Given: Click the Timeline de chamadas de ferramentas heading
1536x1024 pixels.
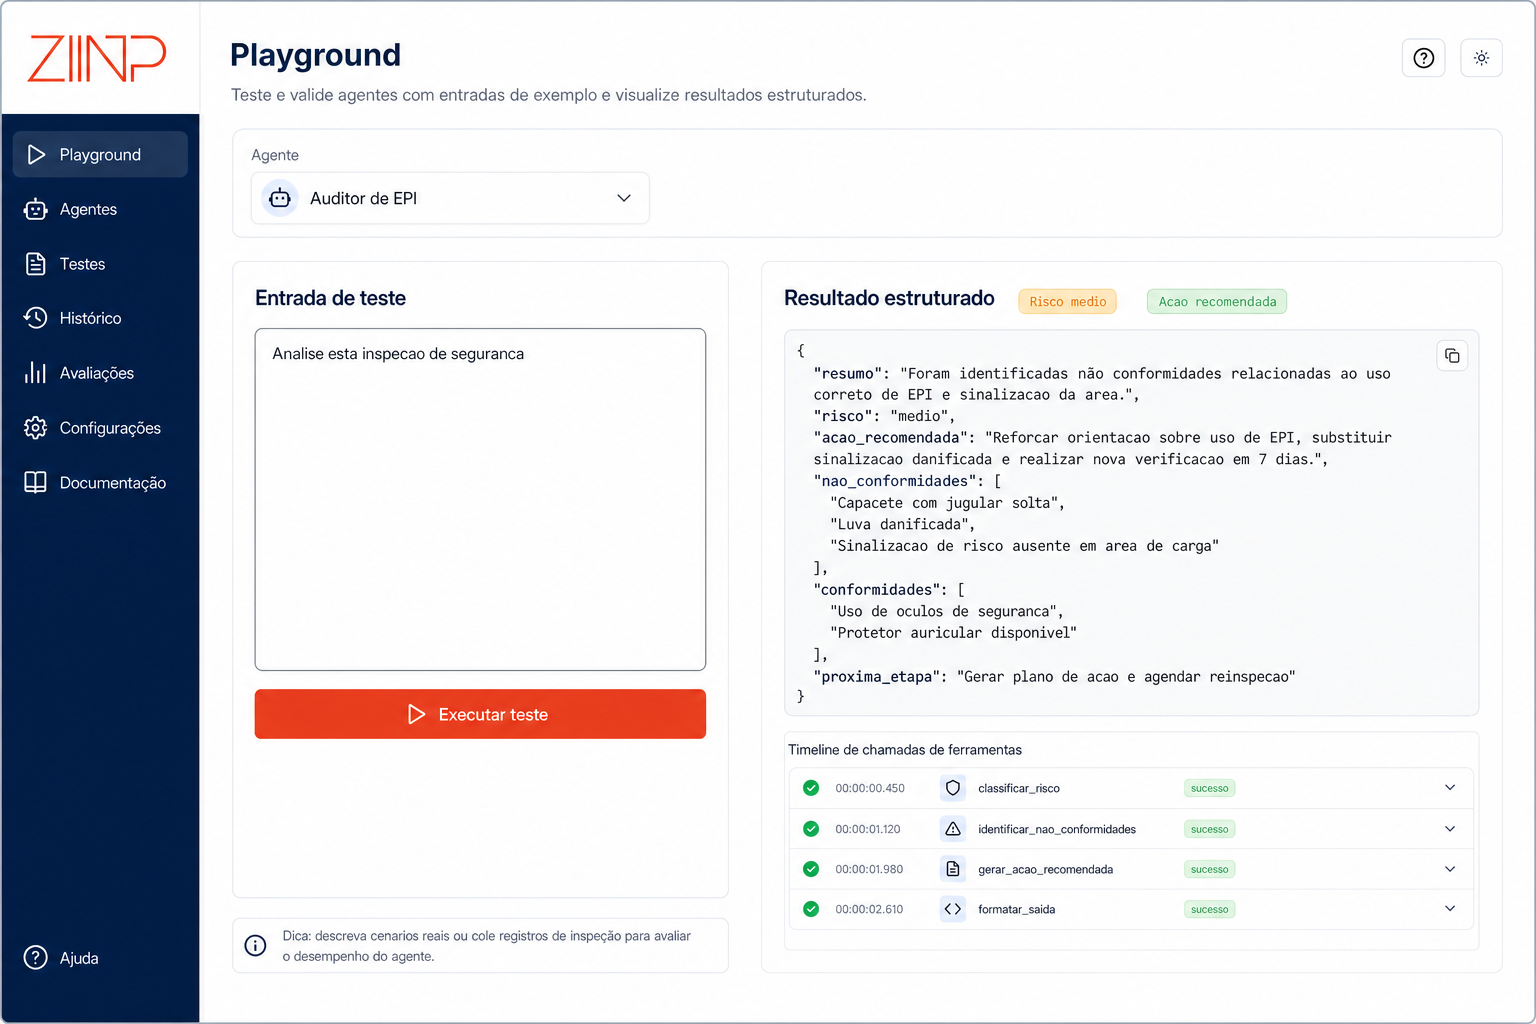Looking at the screenshot, I should [905, 750].
